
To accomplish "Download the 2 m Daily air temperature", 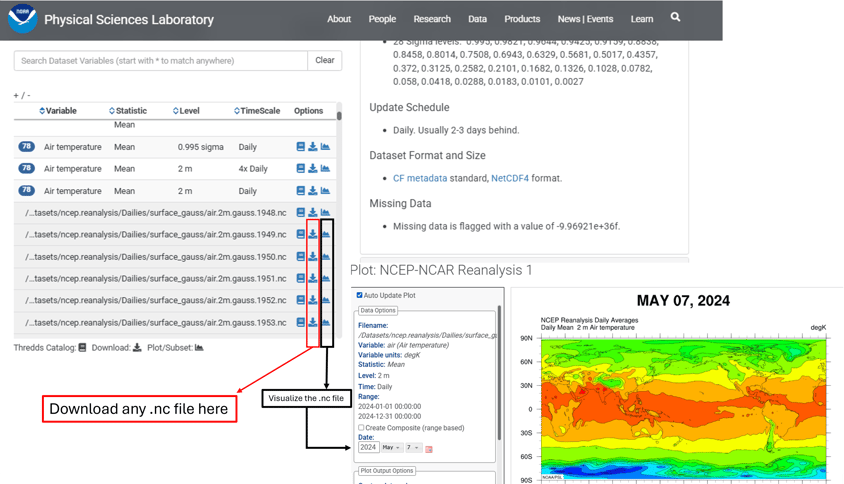I will click(x=313, y=191).
